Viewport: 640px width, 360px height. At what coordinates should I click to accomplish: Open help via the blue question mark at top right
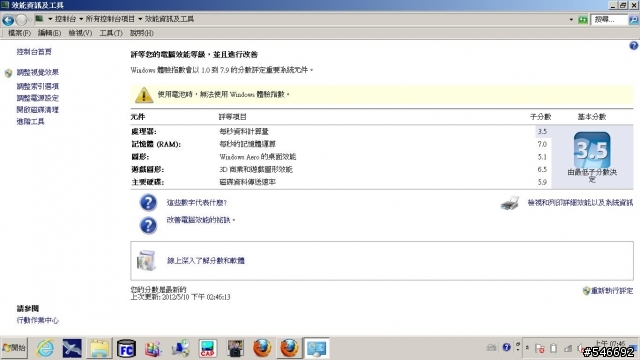pyautogui.click(x=633, y=46)
